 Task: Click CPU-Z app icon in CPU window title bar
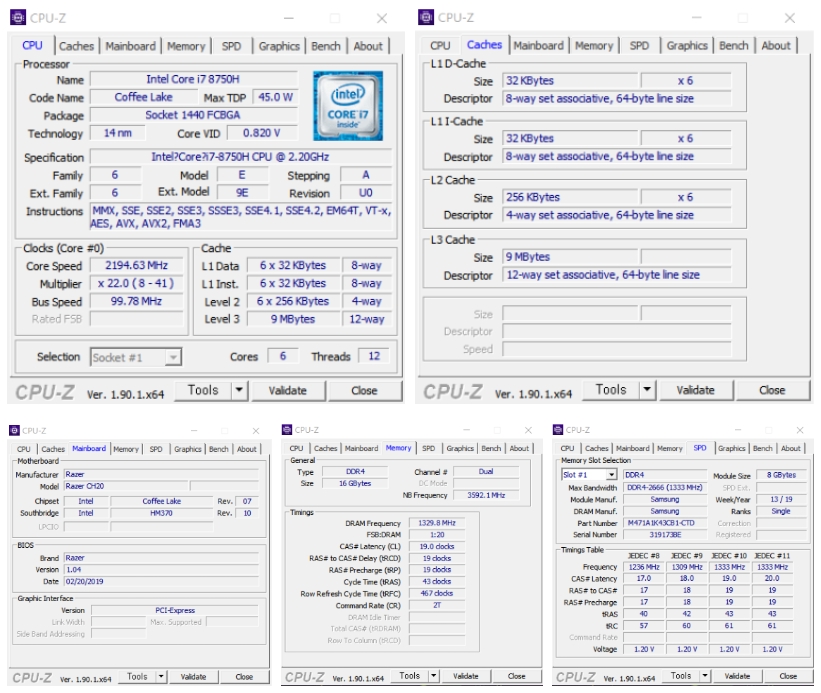[18, 17]
